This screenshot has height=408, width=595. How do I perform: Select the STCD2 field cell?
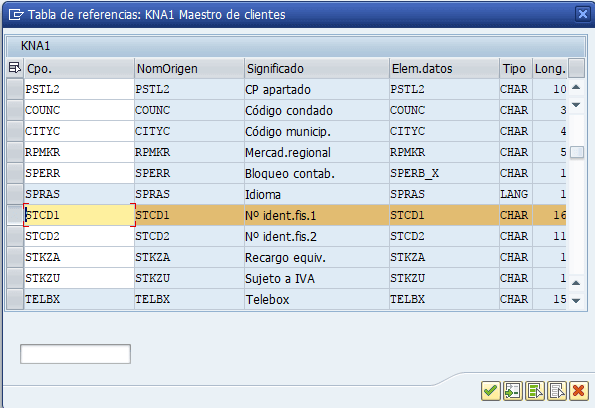click(x=79, y=236)
